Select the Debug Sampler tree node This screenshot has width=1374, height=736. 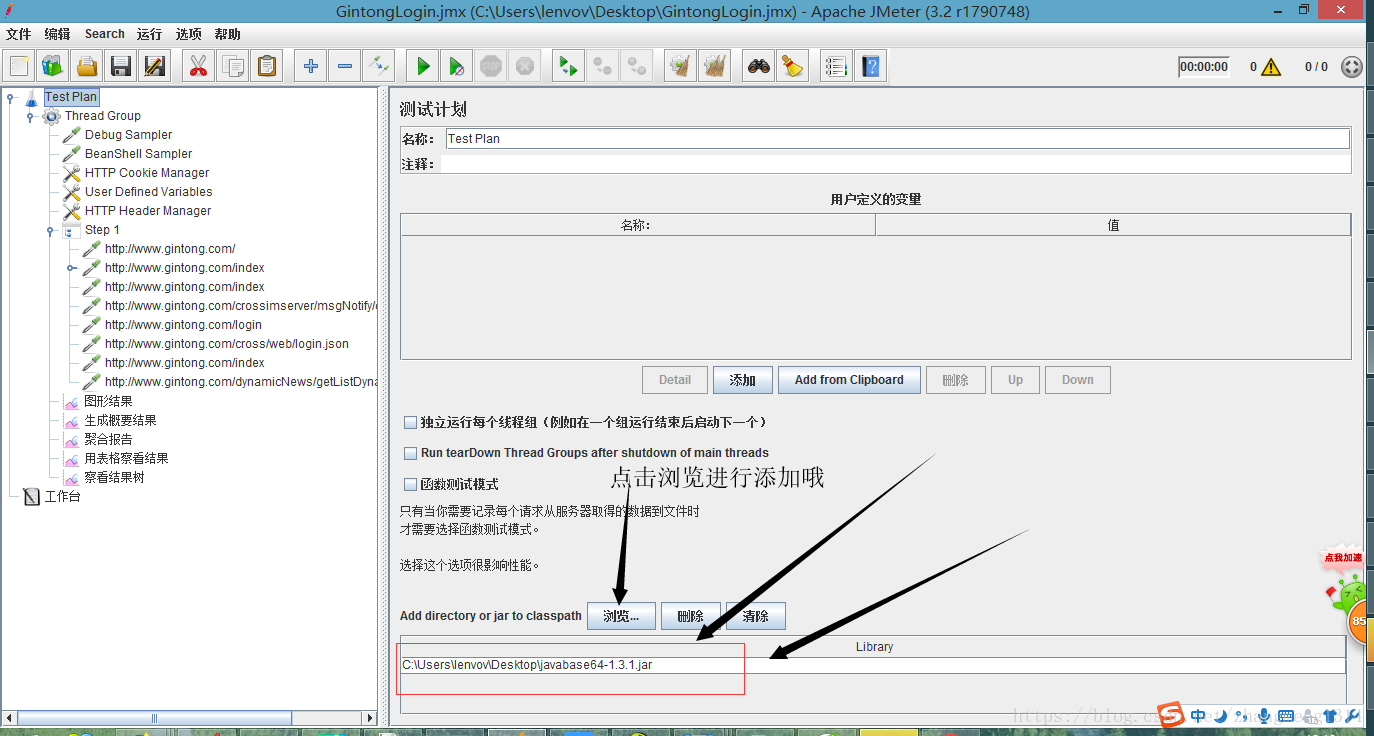pyautogui.click(x=128, y=135)
